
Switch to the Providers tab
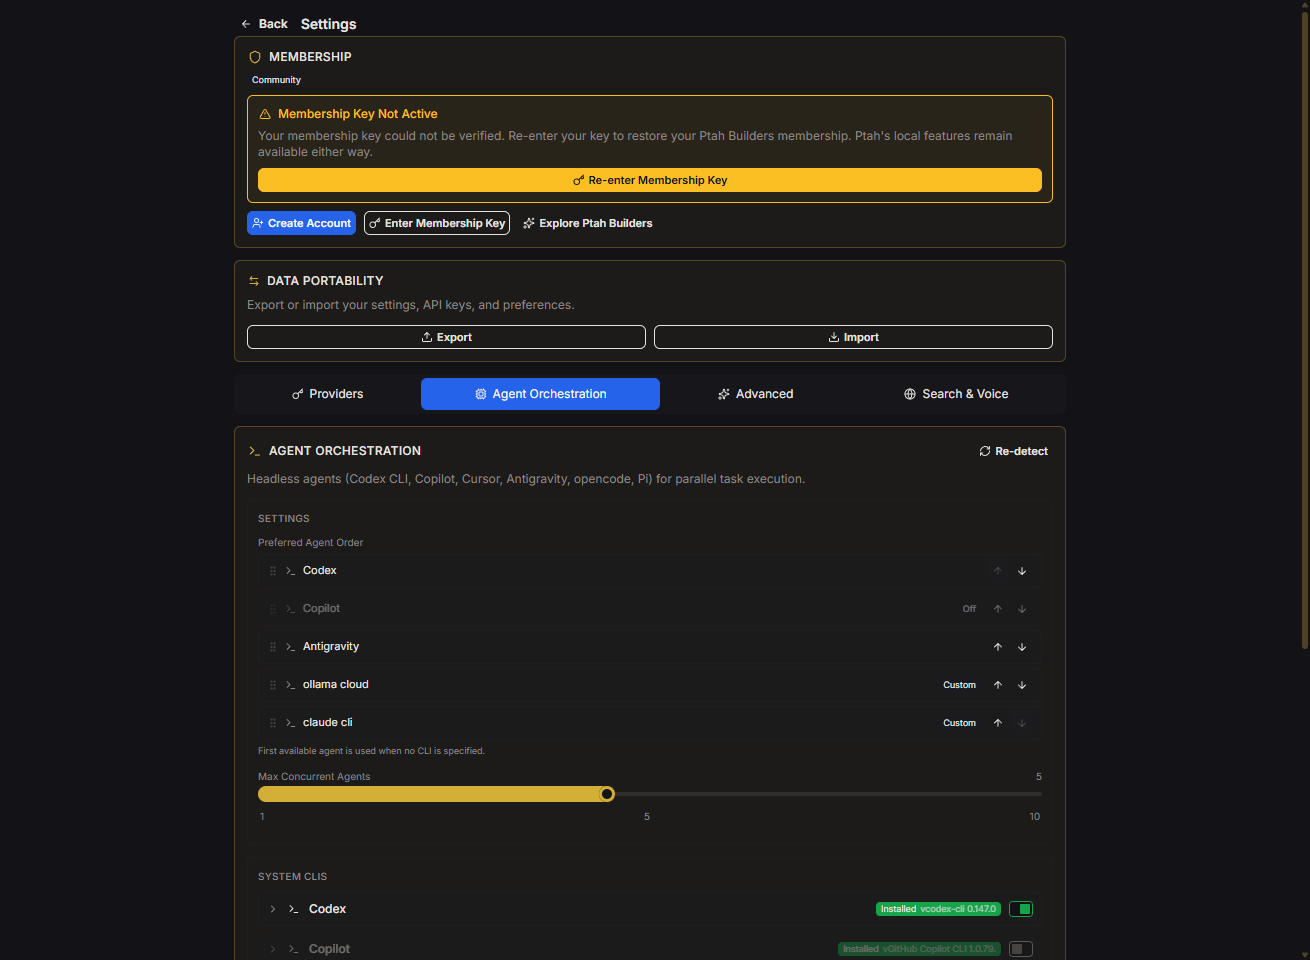(327, 394)
